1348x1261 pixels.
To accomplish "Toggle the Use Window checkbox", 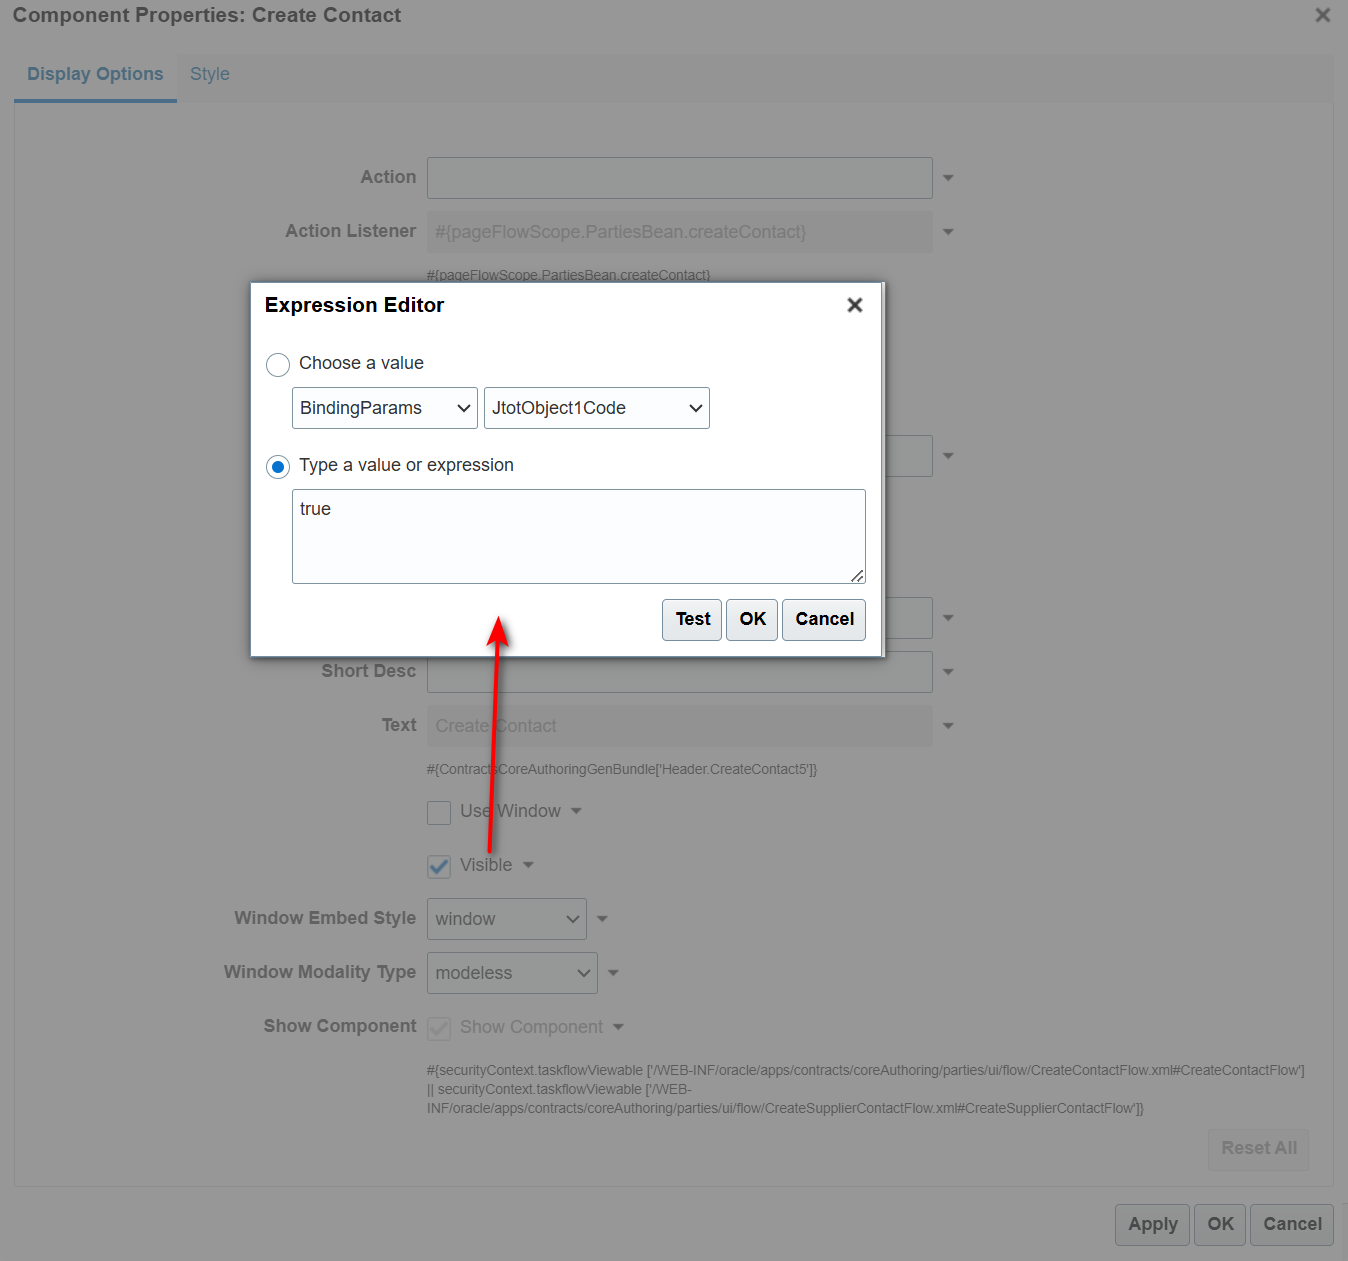I will point(439,812).
